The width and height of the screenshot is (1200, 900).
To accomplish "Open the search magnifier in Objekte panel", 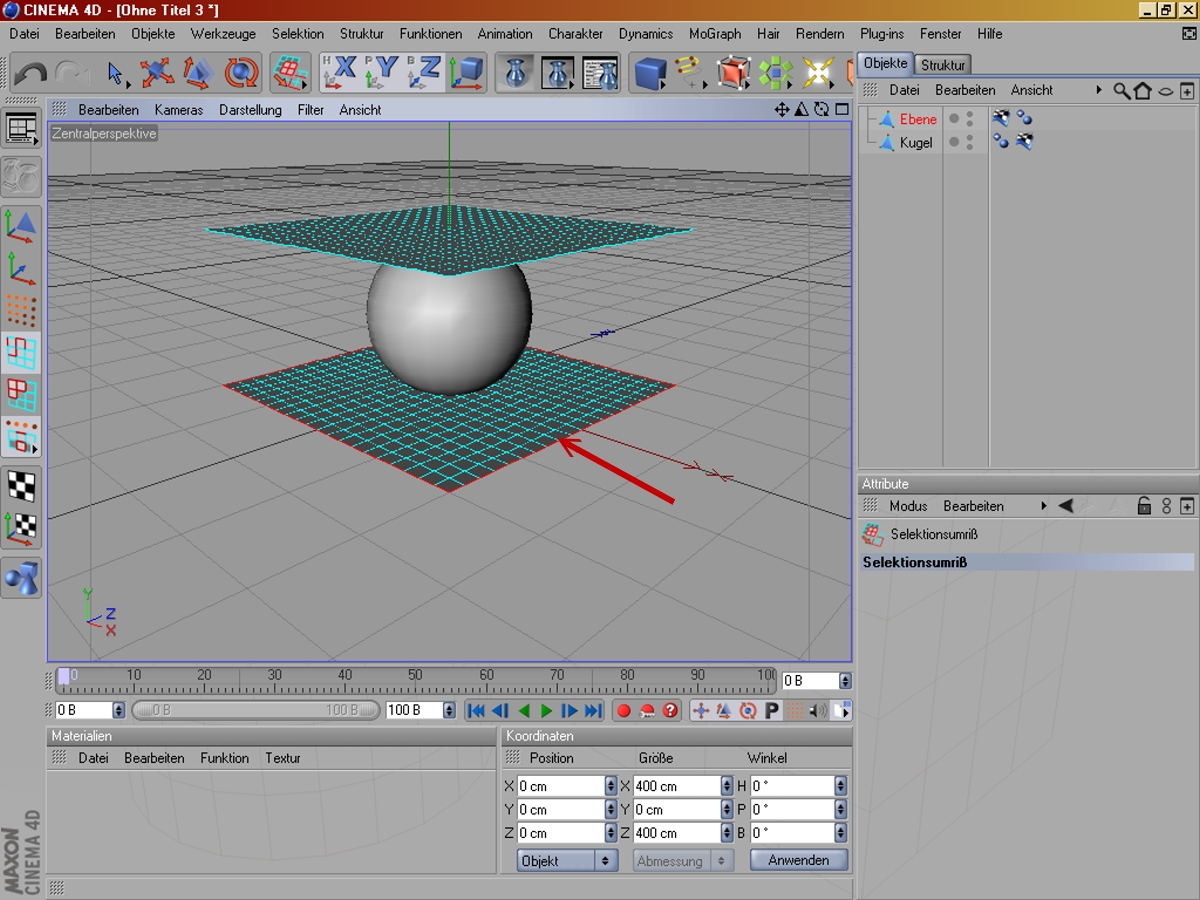I will point(1121,91).
